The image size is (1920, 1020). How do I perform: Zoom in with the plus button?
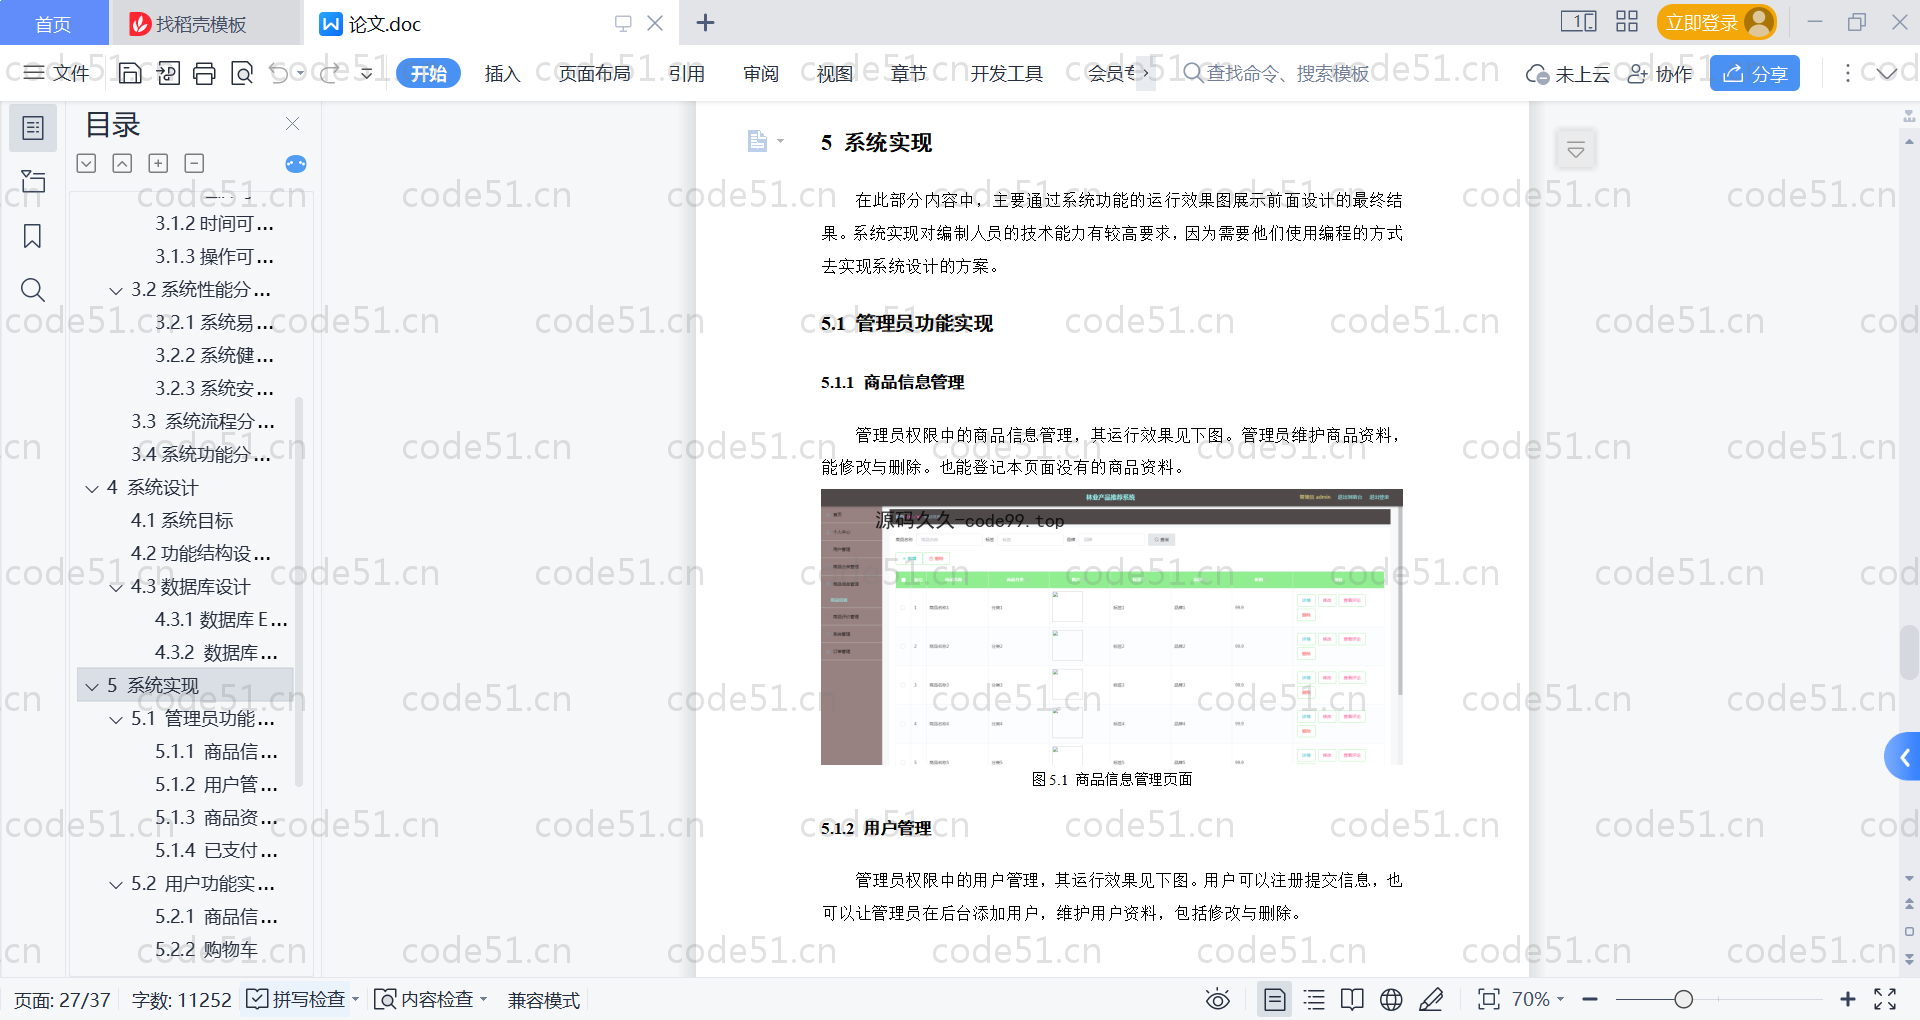click(x=1848, y=999)
